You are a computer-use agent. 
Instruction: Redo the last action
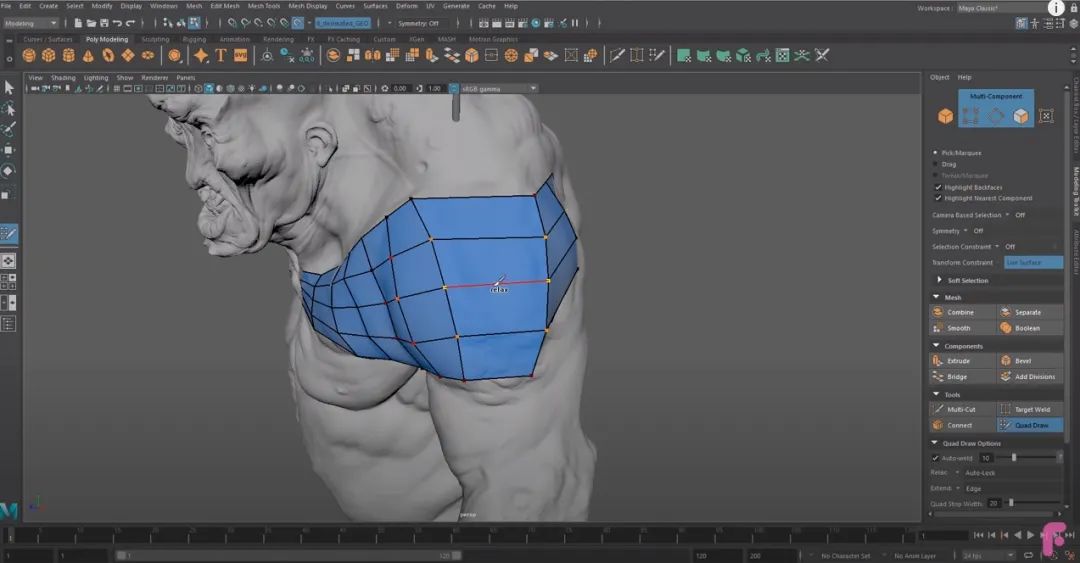129,23
